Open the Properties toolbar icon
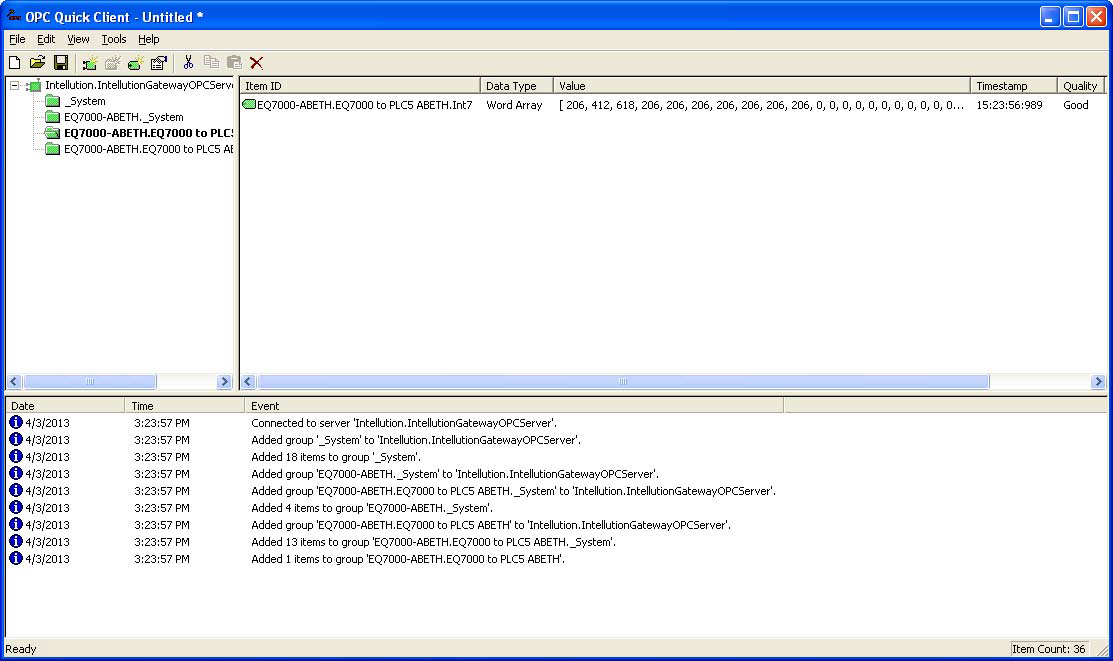This screenshot has height=661, width=1113. point(158,62)
